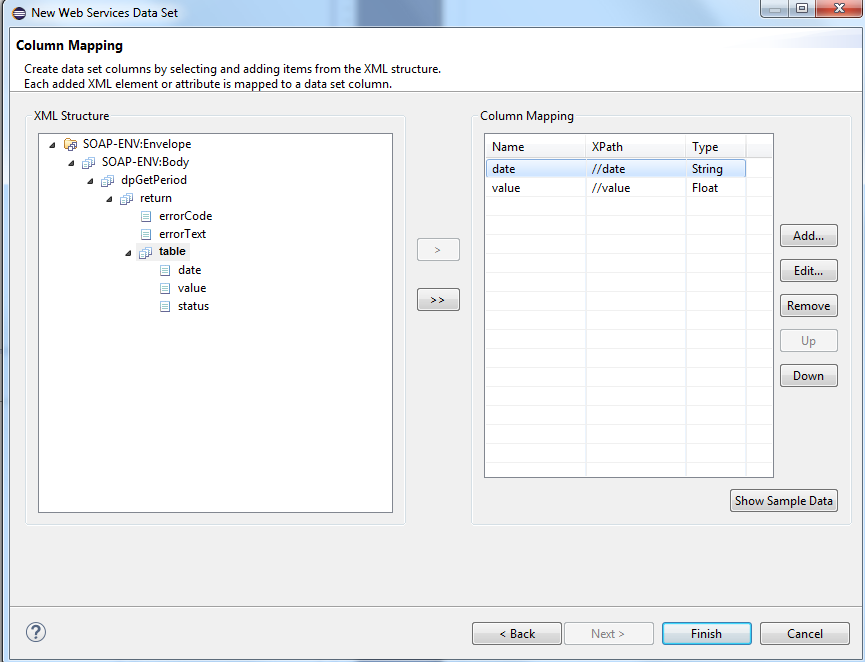
Task: Select dpGetPeriod tree item
Action: (x=154, y=180)
